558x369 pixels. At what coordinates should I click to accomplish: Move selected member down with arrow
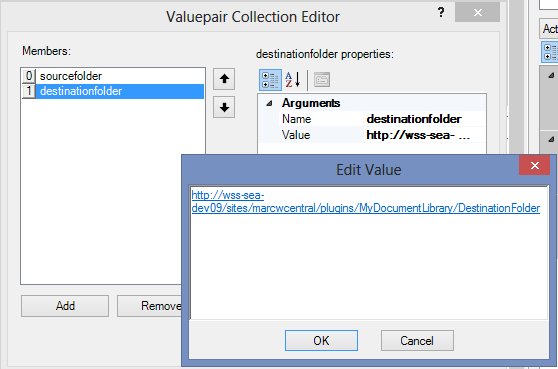224,107
